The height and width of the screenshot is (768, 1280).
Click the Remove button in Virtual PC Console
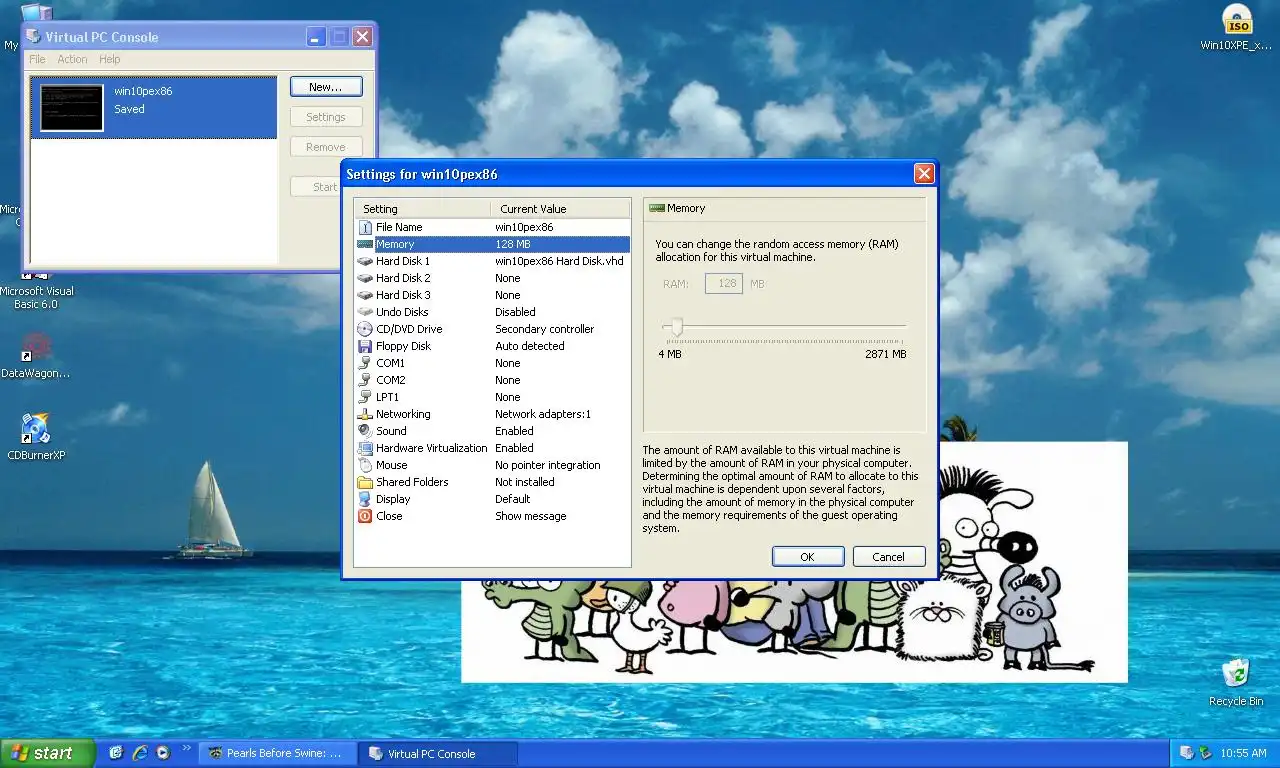coord(326,147)
